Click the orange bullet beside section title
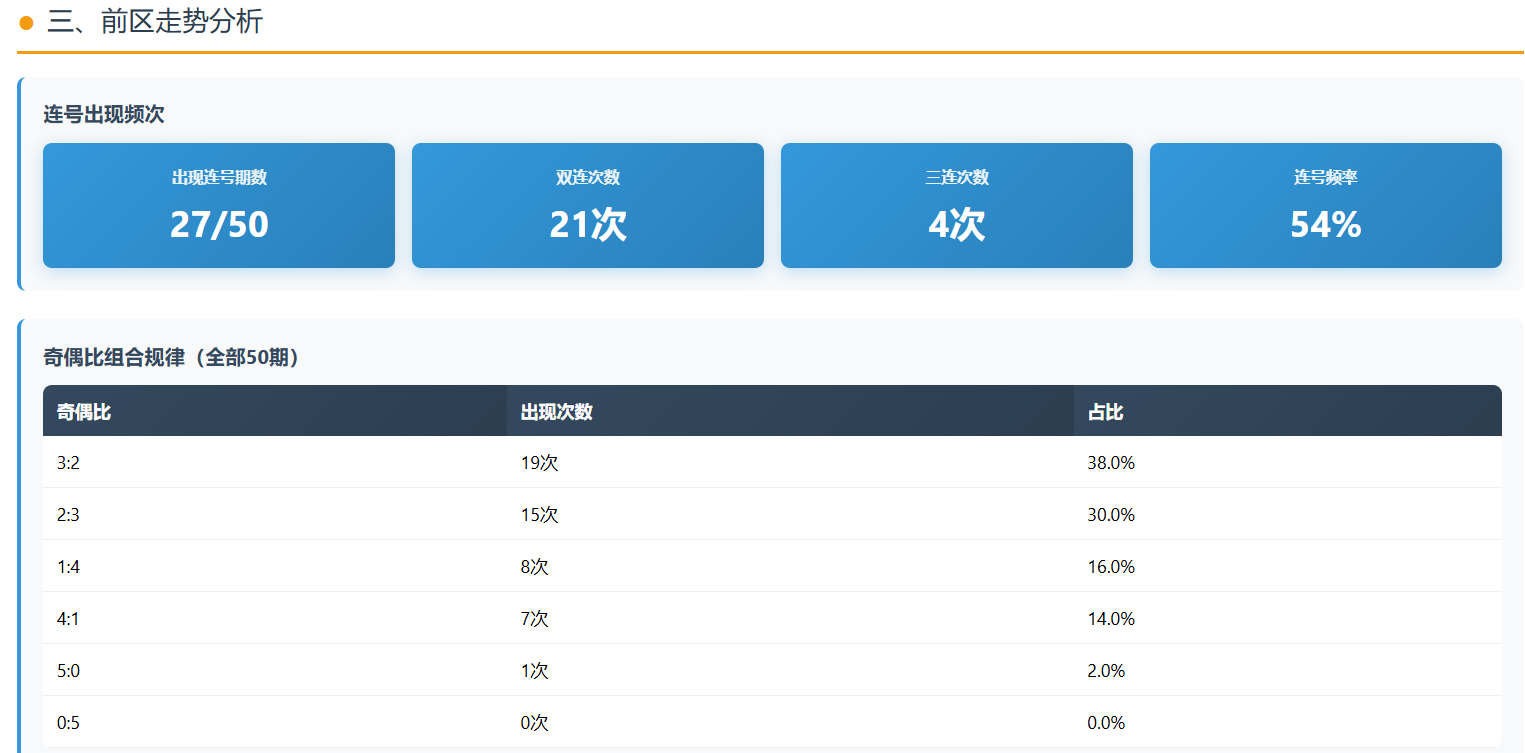 27,23
